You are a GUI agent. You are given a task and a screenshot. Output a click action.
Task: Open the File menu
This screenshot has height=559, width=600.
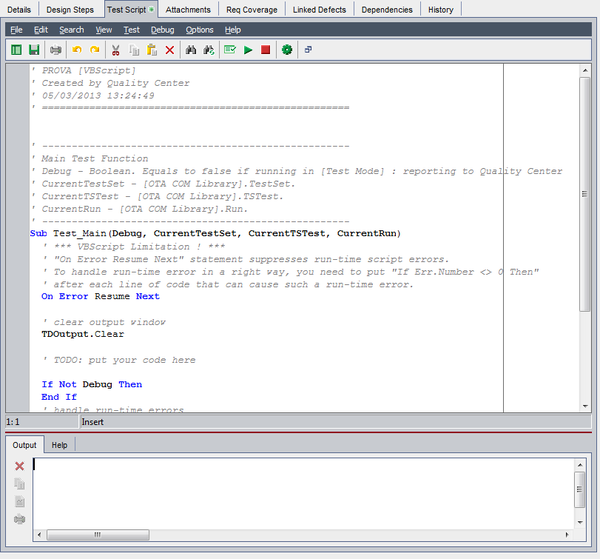pyautogui.click(x=16, y=30)
